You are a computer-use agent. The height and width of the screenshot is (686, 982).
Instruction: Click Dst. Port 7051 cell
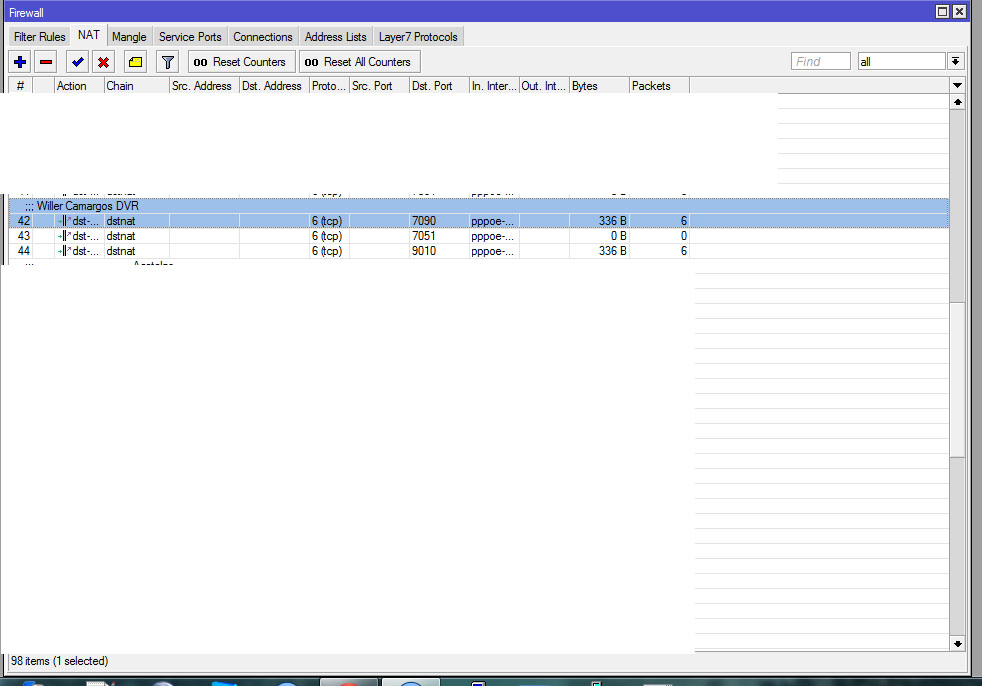click(x=439, y=236)
